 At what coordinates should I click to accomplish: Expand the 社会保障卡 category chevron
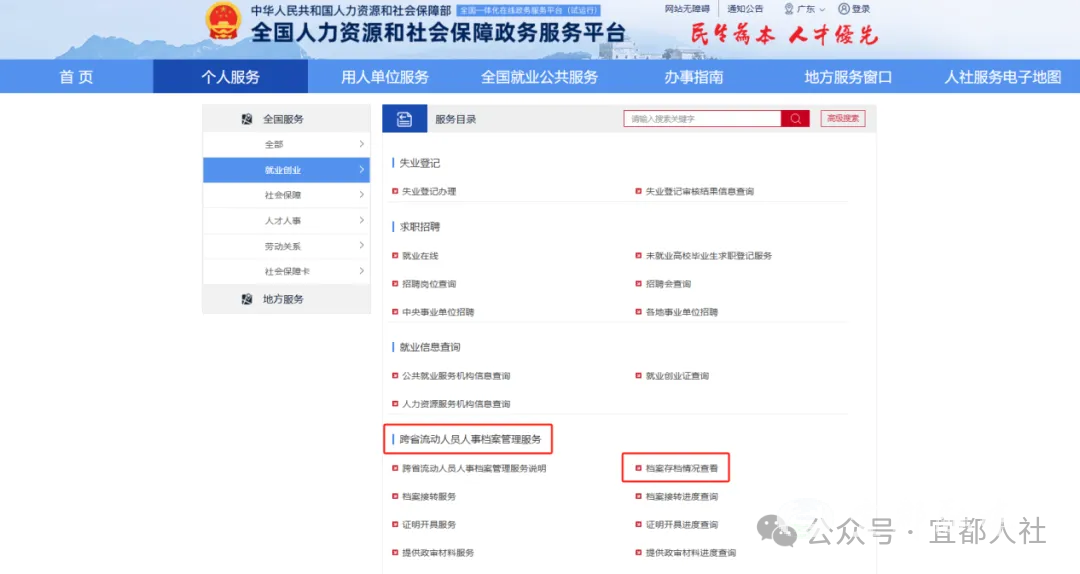pos(362,271)
